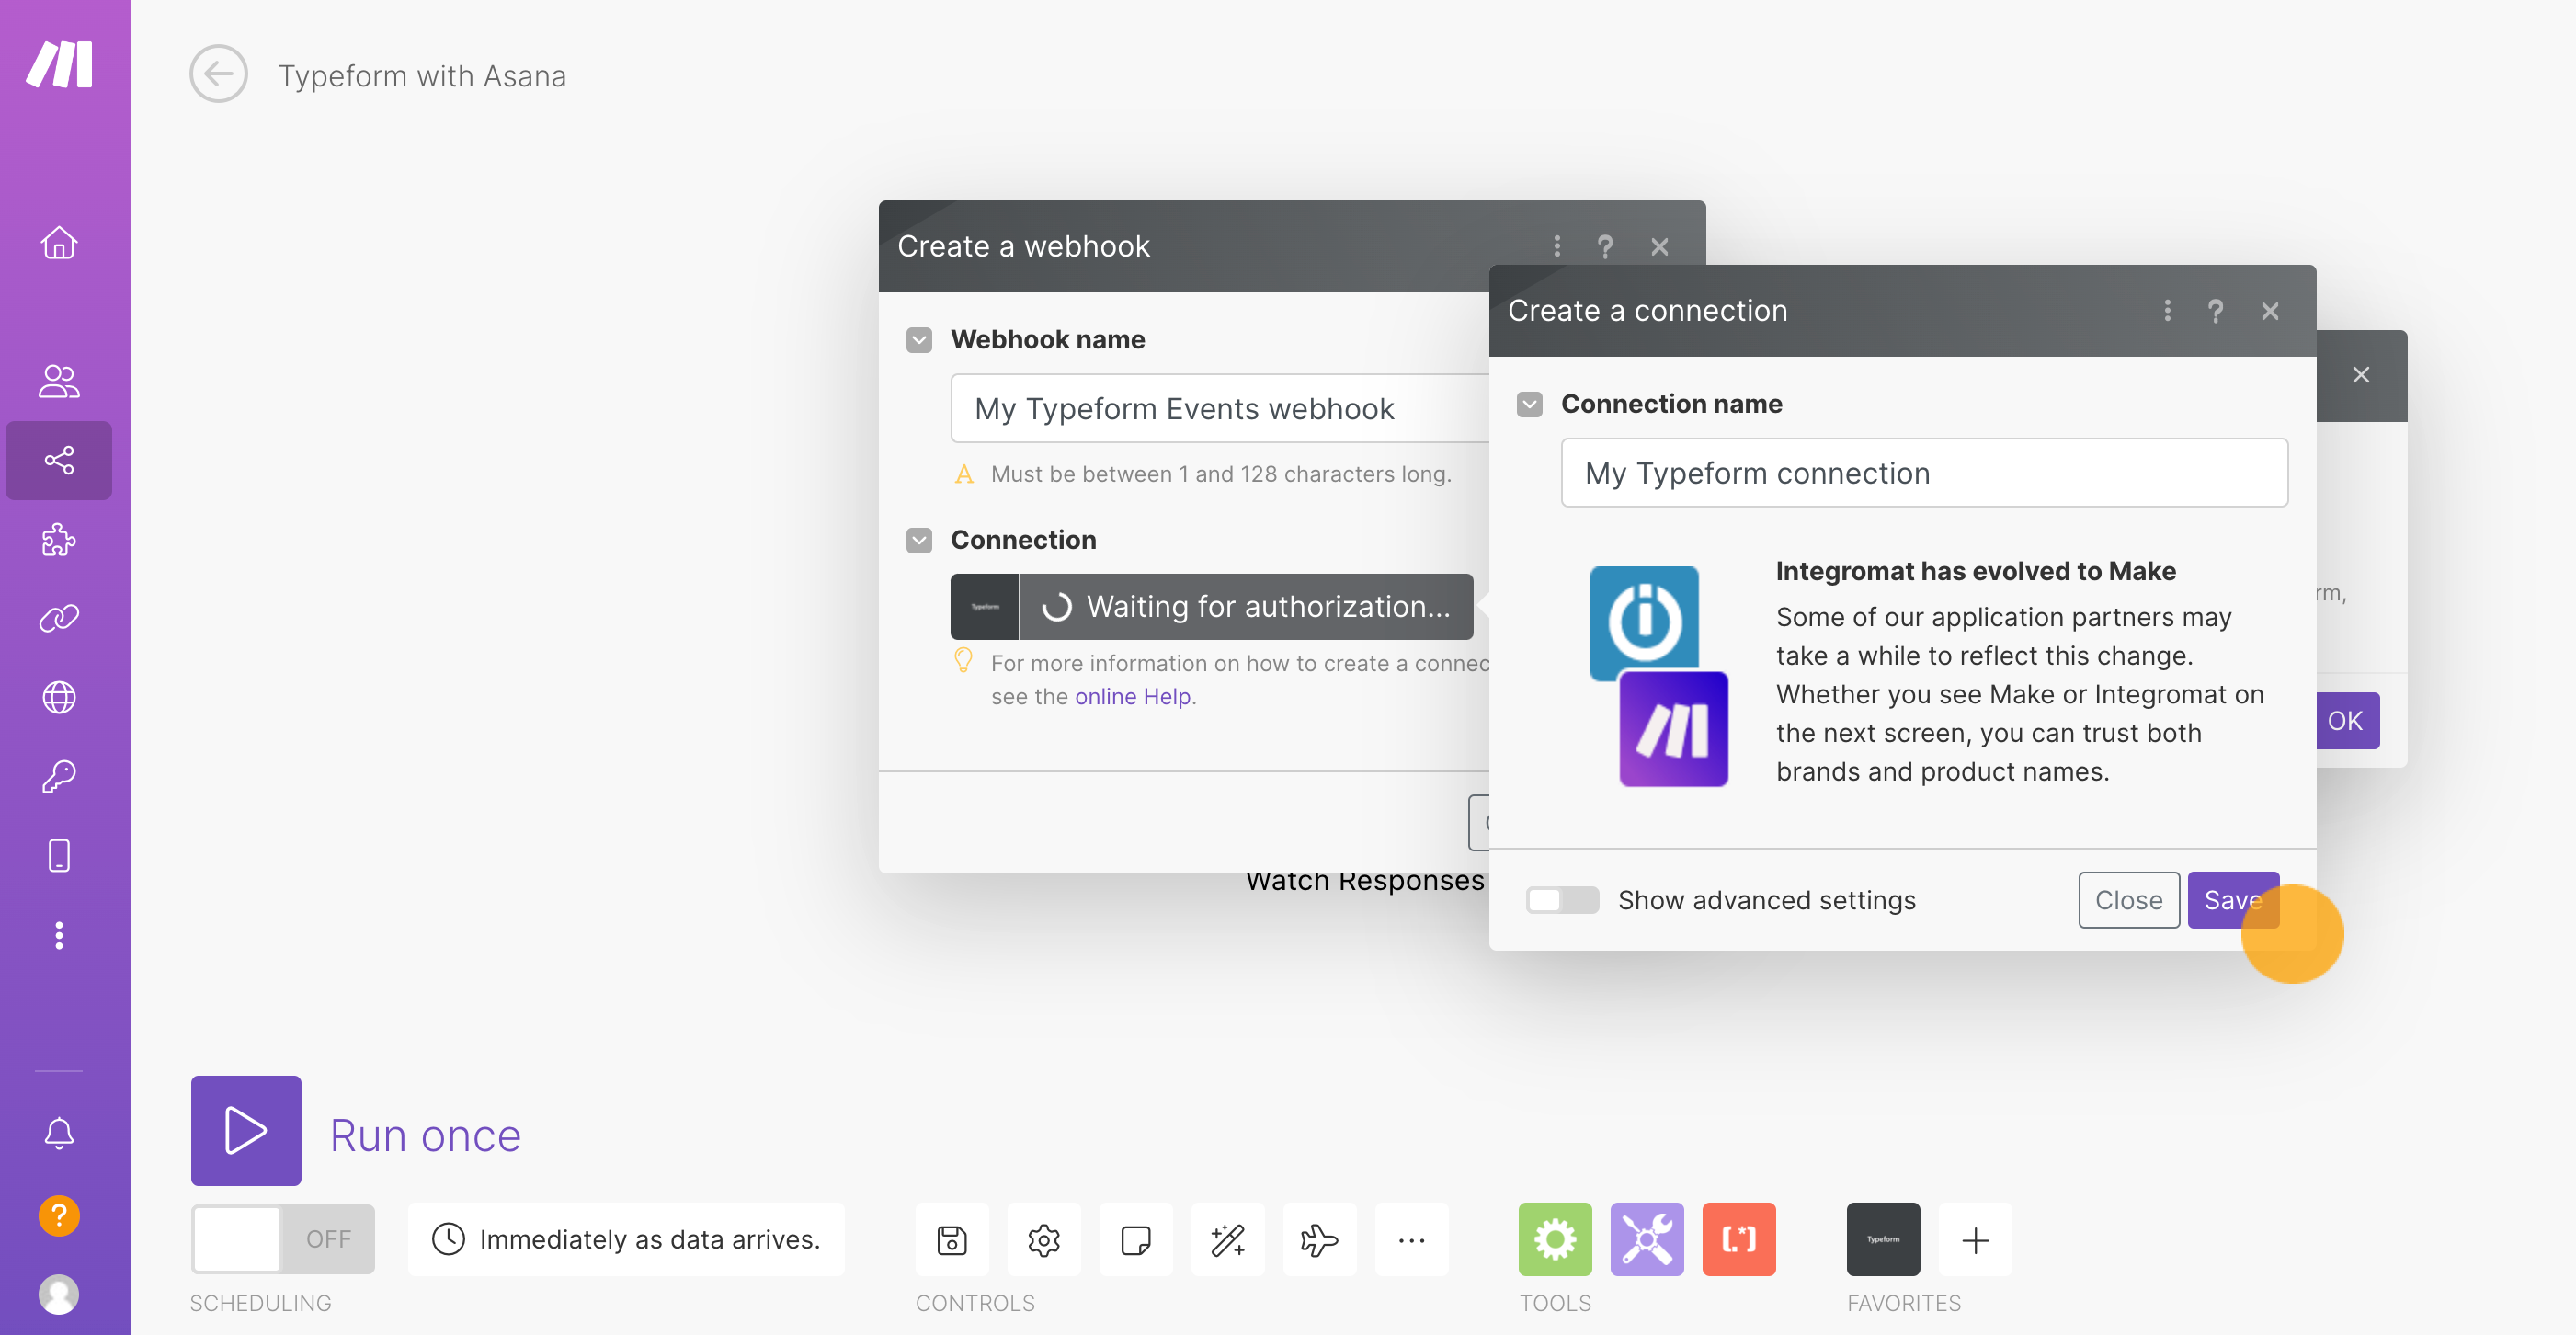Enable Show advanced settings switch

pyautogui.click(x=1562, y=900)
